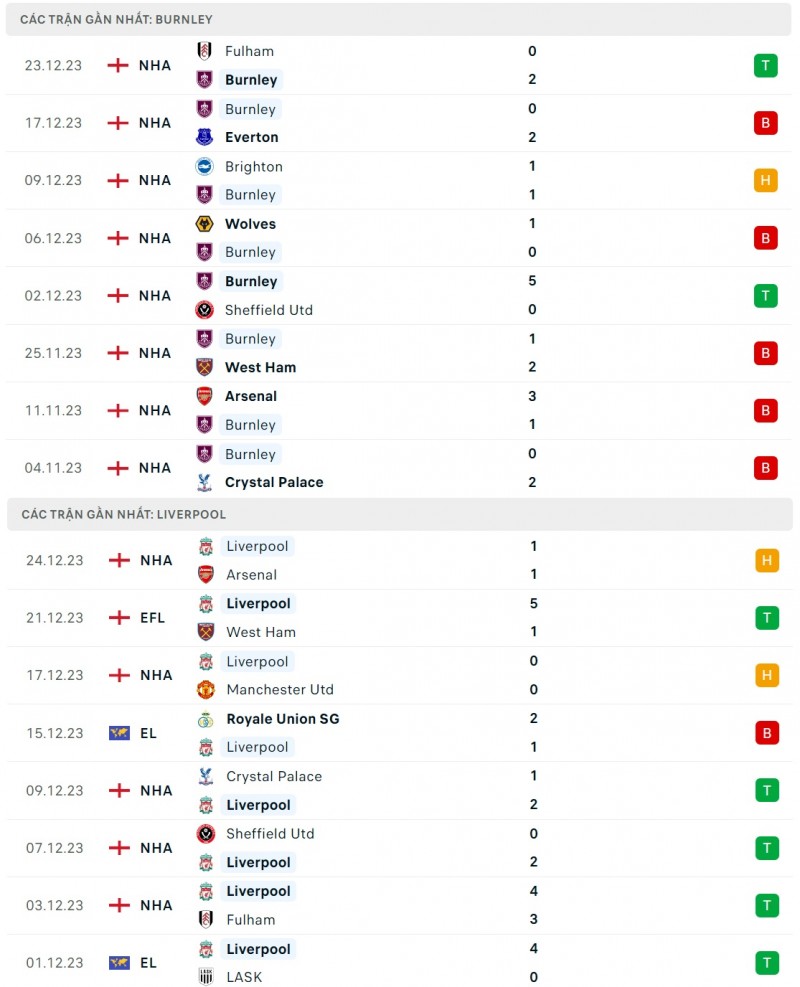Select West Ham in 25.11.23 match
This screenshot has width=800, height=987.
point(260,367)
